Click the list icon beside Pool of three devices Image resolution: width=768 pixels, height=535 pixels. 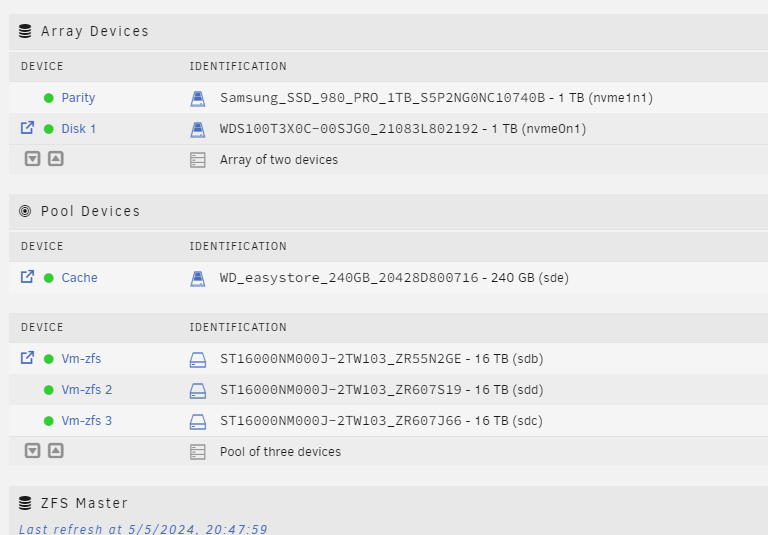pos(198,452)
